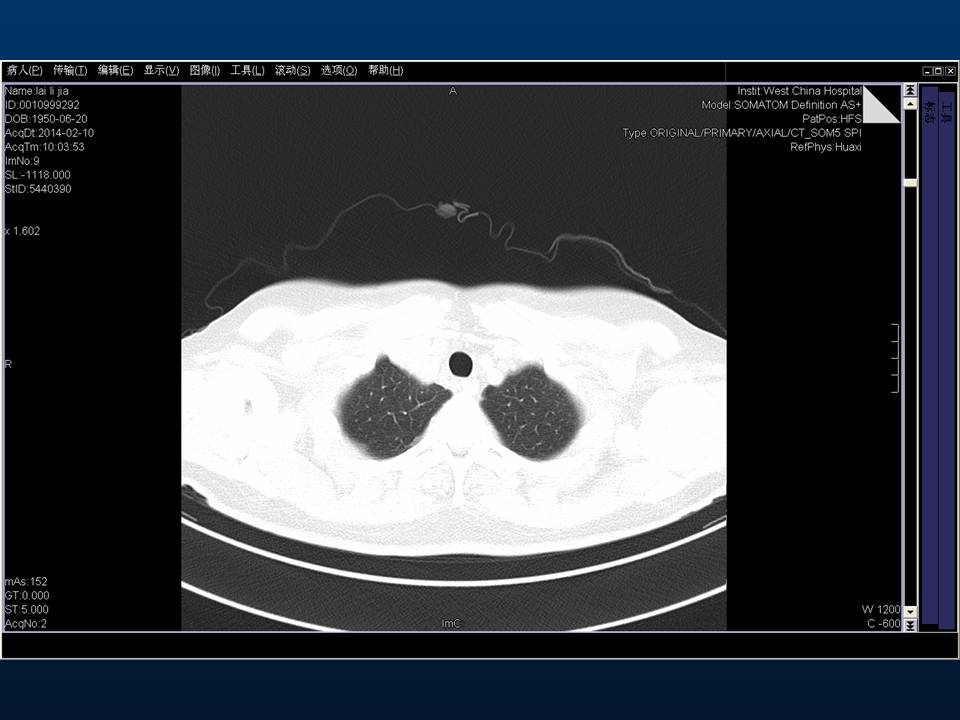Image resolution: width=960 pixels, height=720 pixels.
Task: Open the 标志 vertical side tab
Action: (930, 112)
